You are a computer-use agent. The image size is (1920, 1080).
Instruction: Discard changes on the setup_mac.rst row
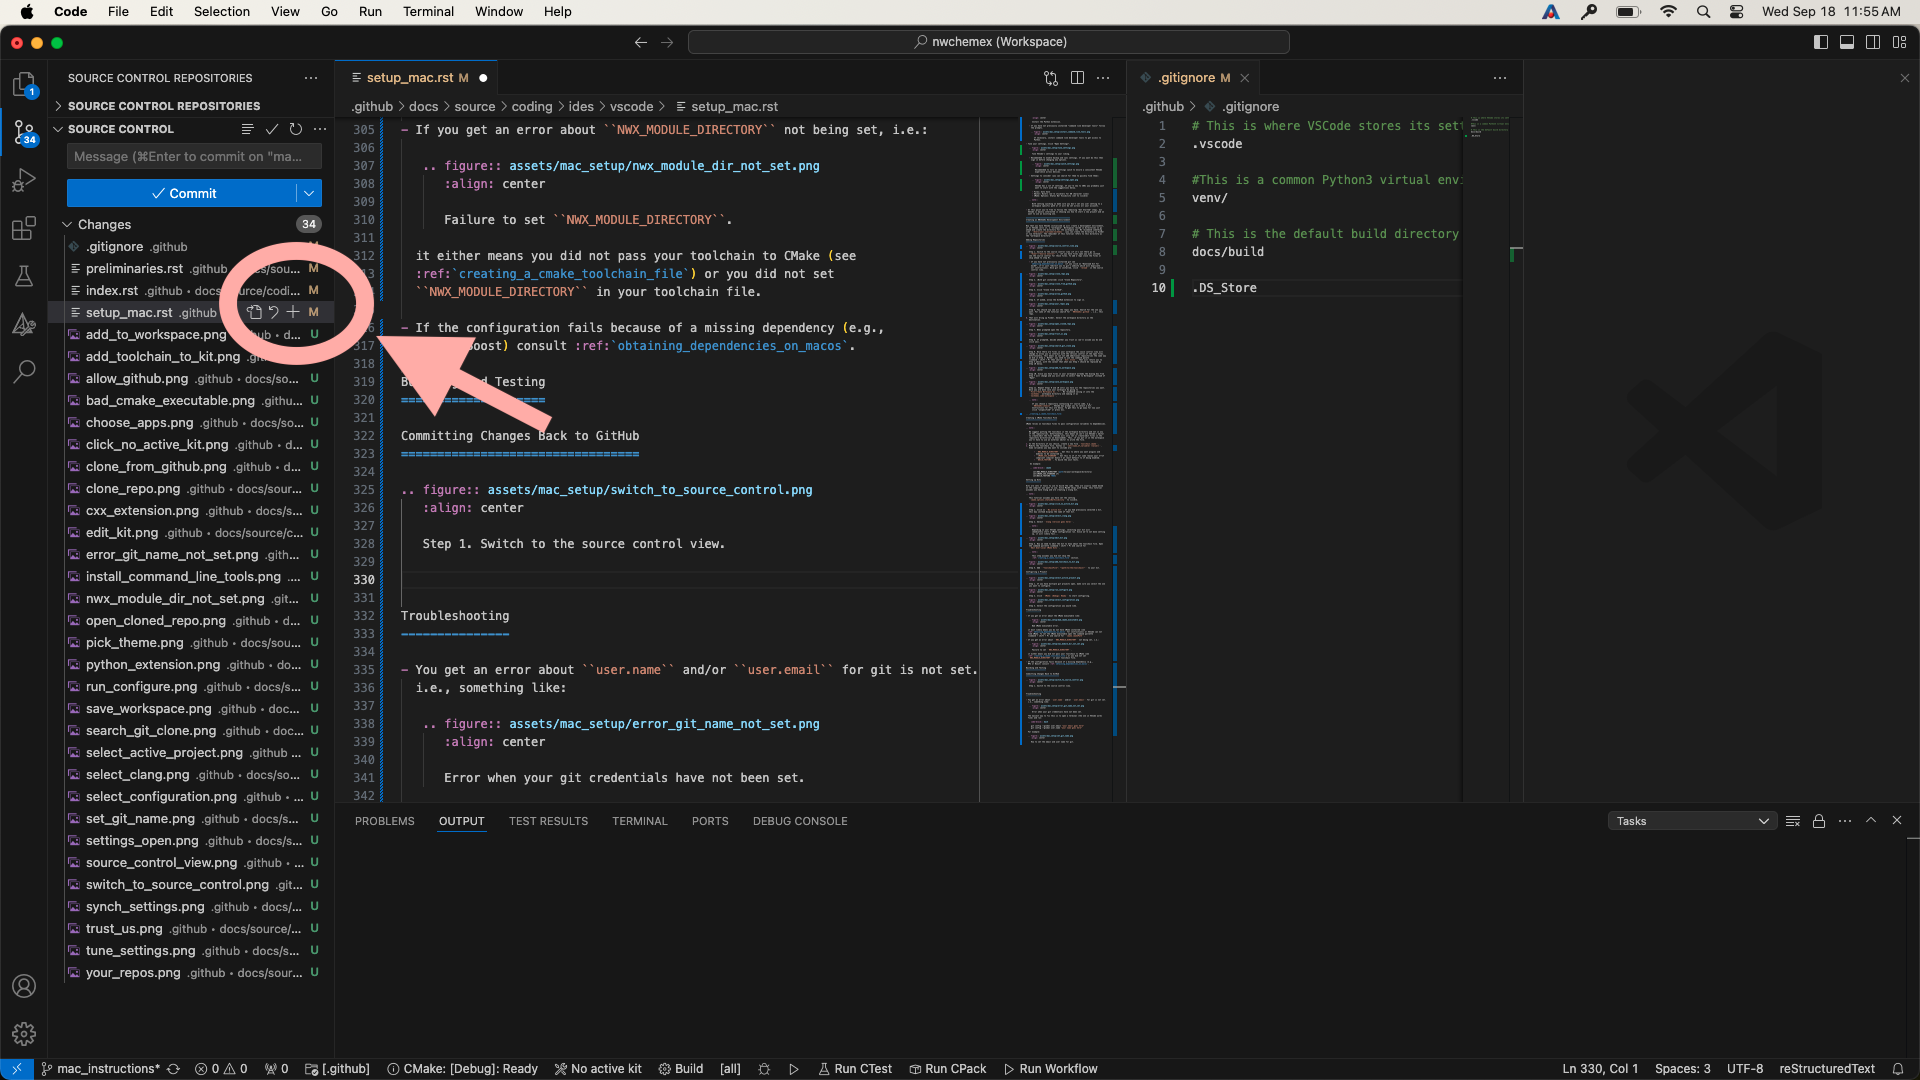(273, 312)
